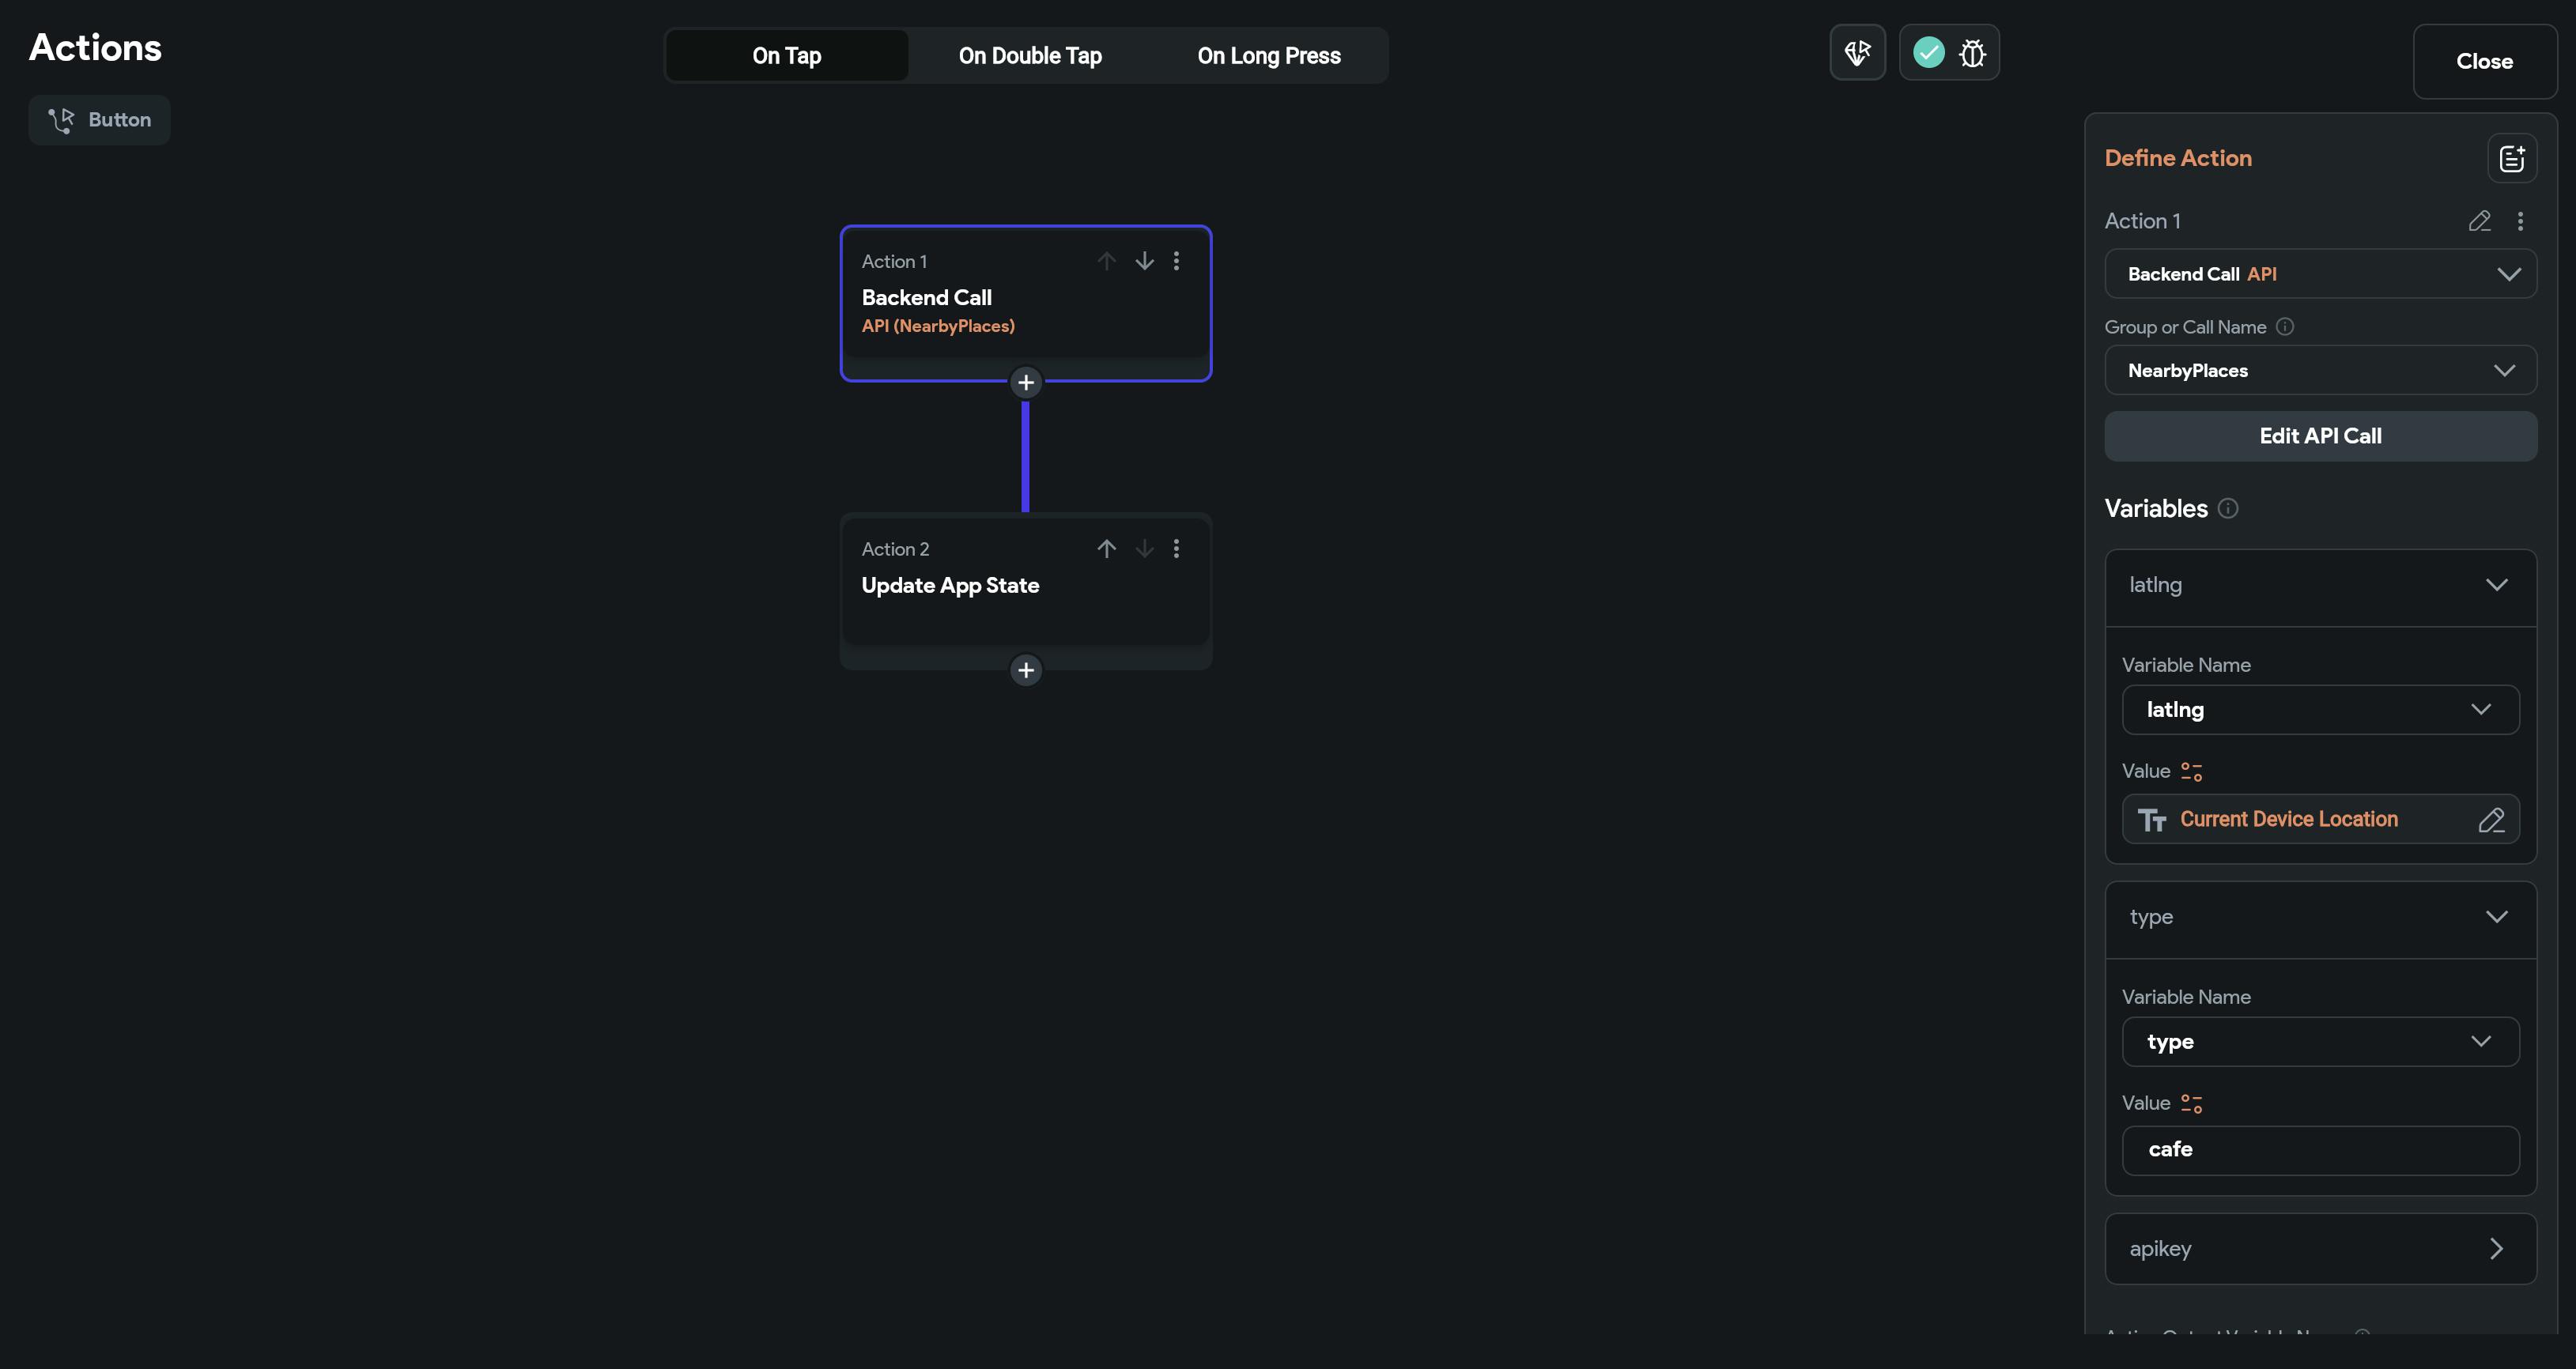2576x1369 pixels.
Task: Open the NearbyPlaces call name dropdown
Action: tap(2319, 371)
